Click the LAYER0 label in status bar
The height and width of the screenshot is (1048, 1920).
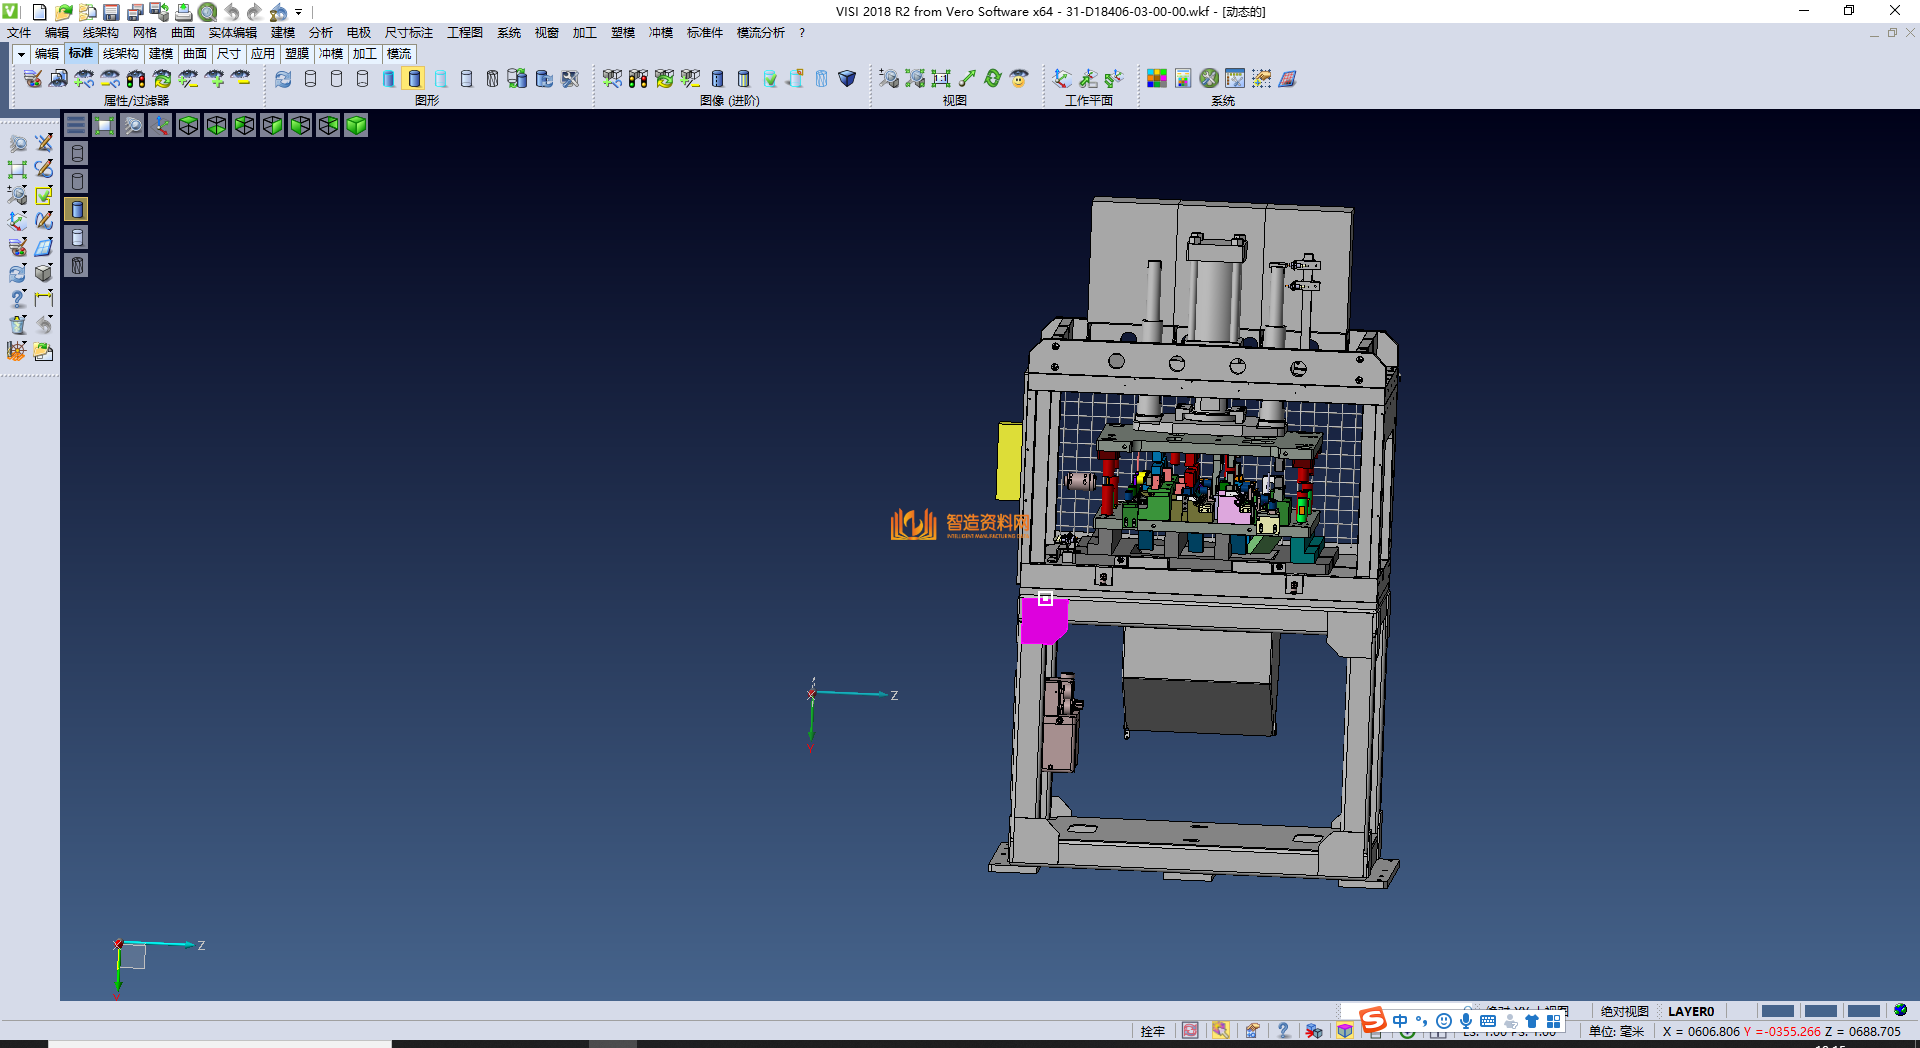pos(1690,1011)
